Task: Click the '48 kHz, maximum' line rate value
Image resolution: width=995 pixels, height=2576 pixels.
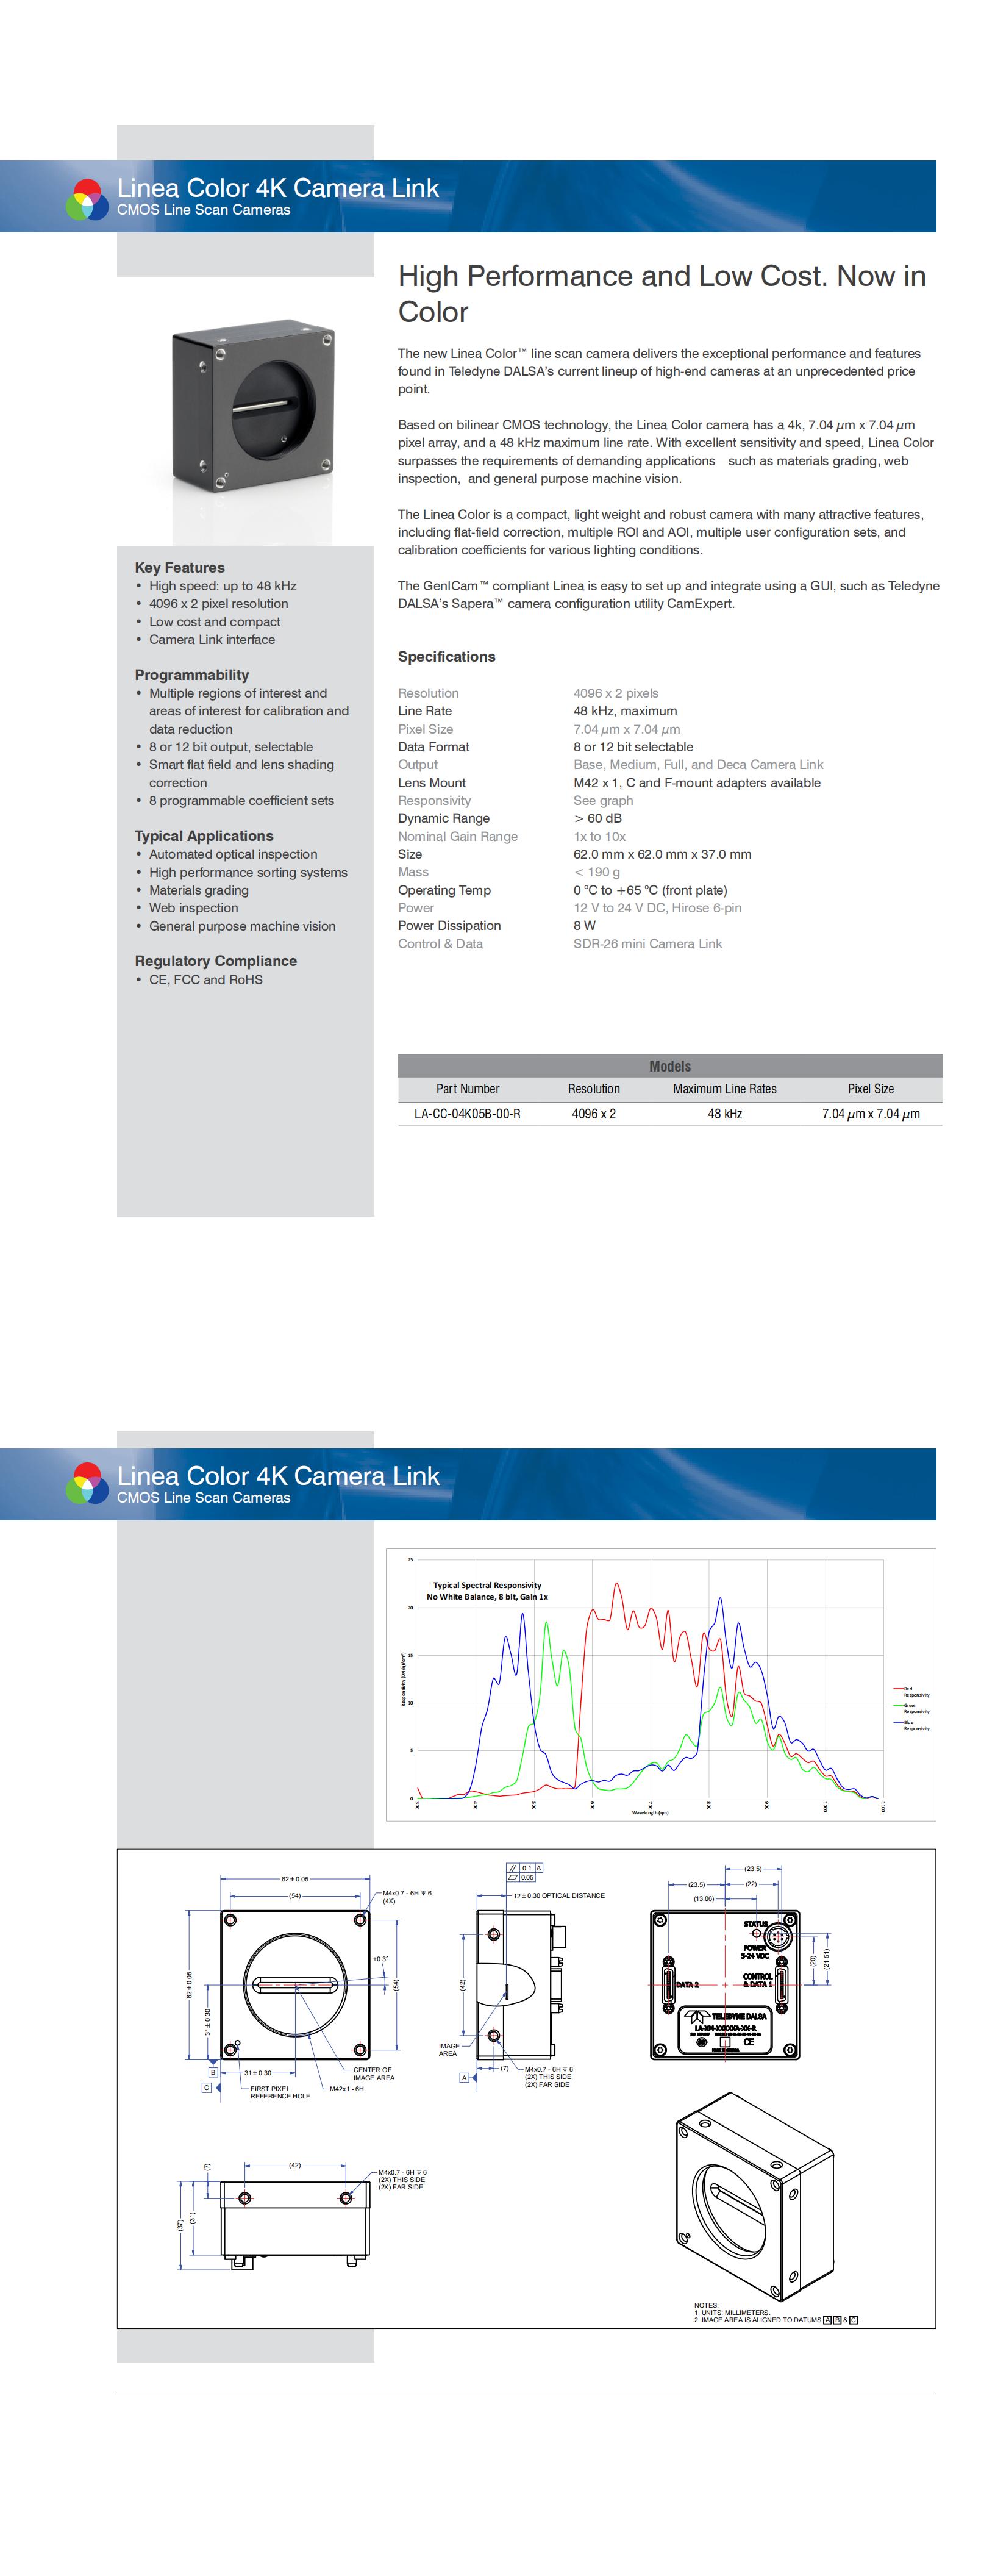Action: point(625,711)
